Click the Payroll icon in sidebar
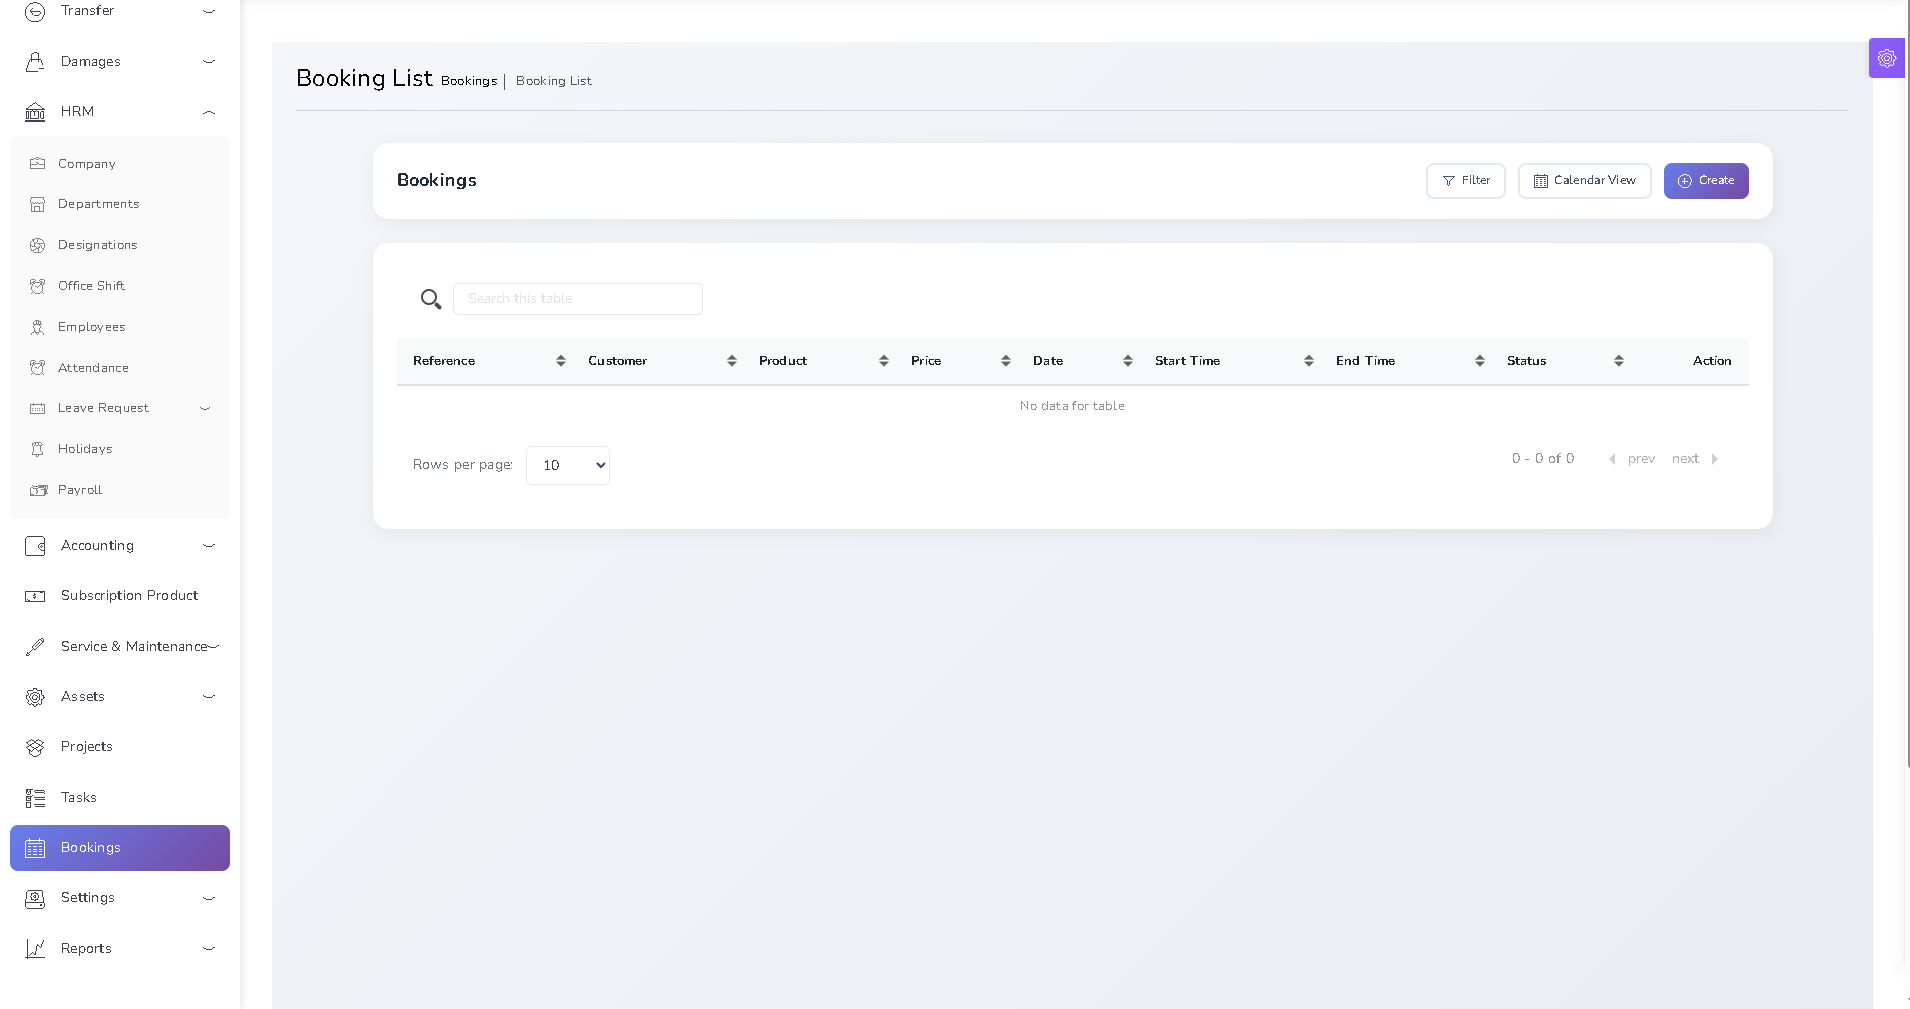This screenshot has width=1910, height=1009. [38, 490]
